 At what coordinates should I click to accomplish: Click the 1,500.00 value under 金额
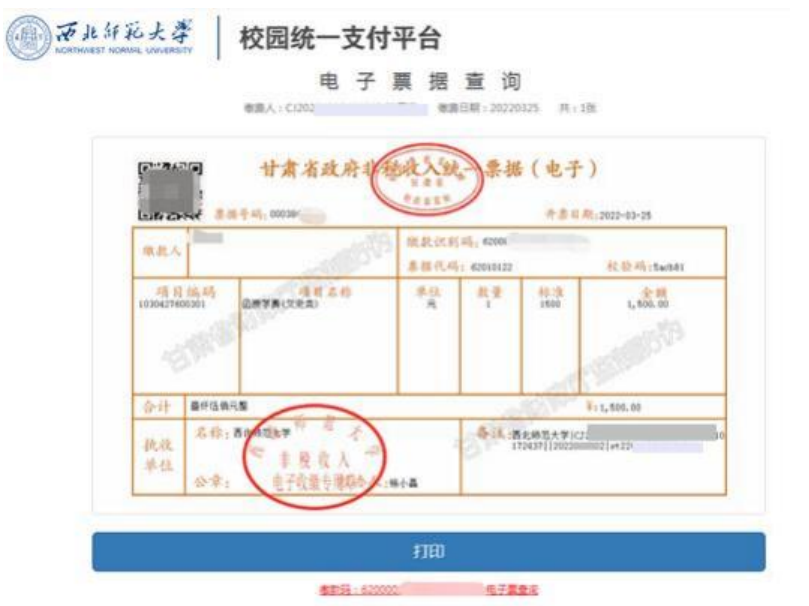pos(648,304)
